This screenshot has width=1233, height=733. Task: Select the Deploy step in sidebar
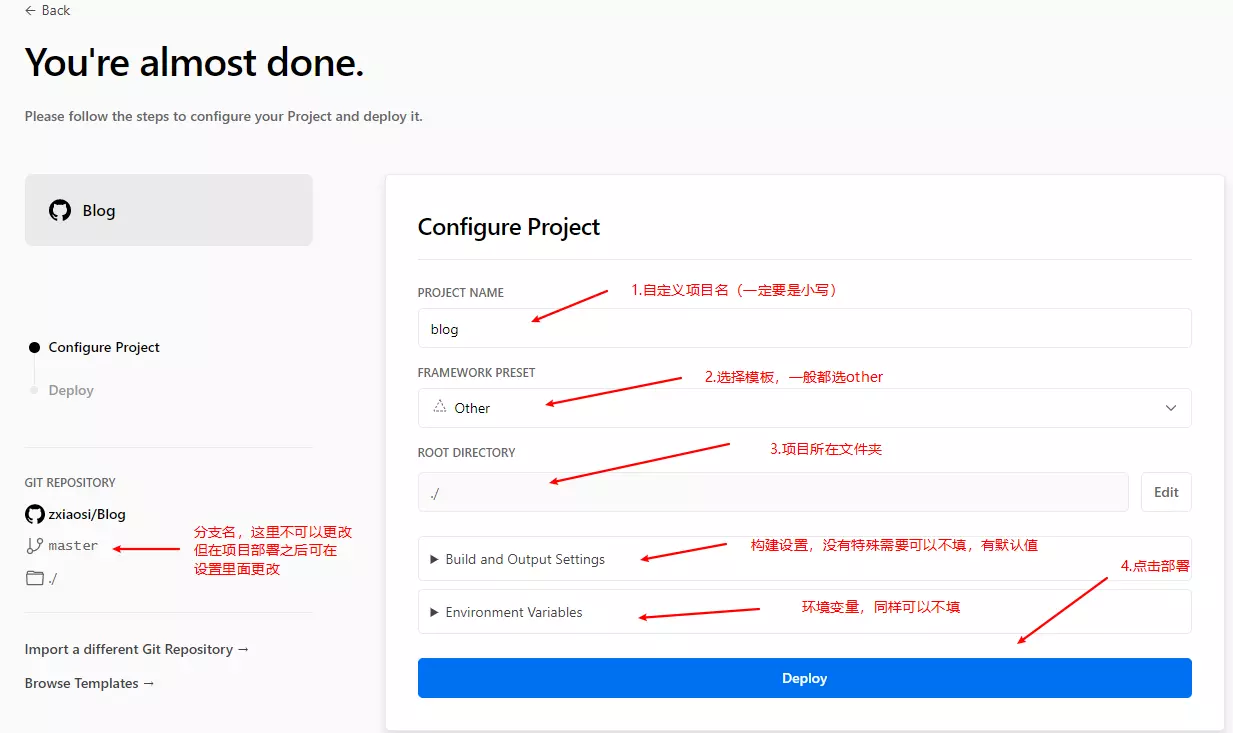[x=71, y=390]
